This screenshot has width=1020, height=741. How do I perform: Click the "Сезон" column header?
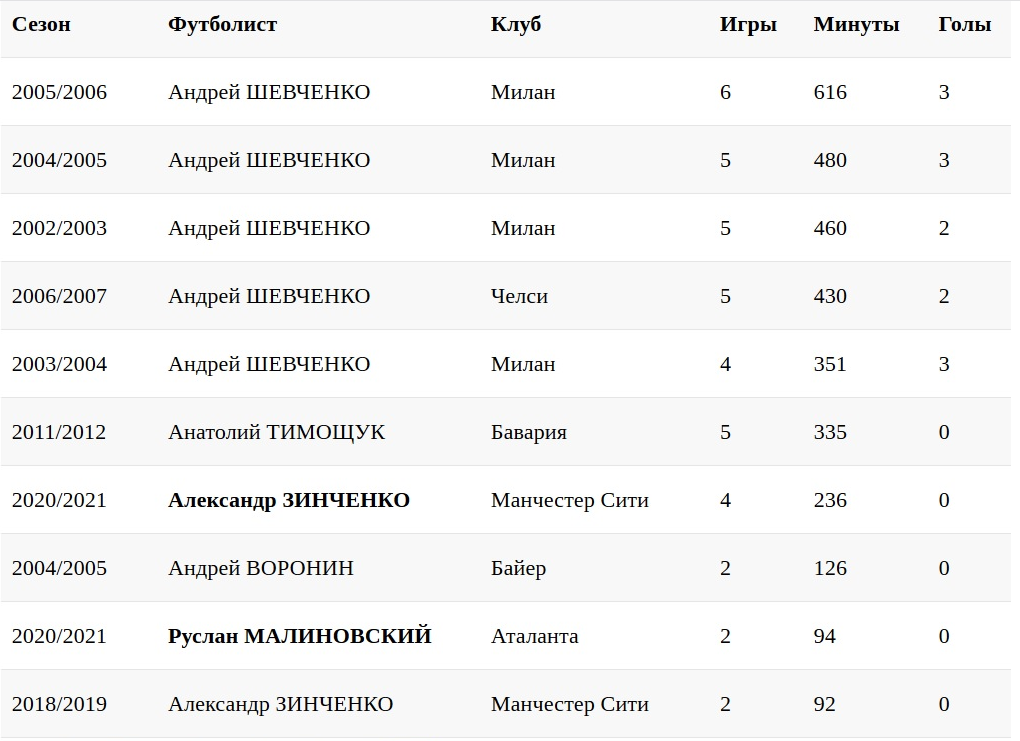click(x=41, y=25)
